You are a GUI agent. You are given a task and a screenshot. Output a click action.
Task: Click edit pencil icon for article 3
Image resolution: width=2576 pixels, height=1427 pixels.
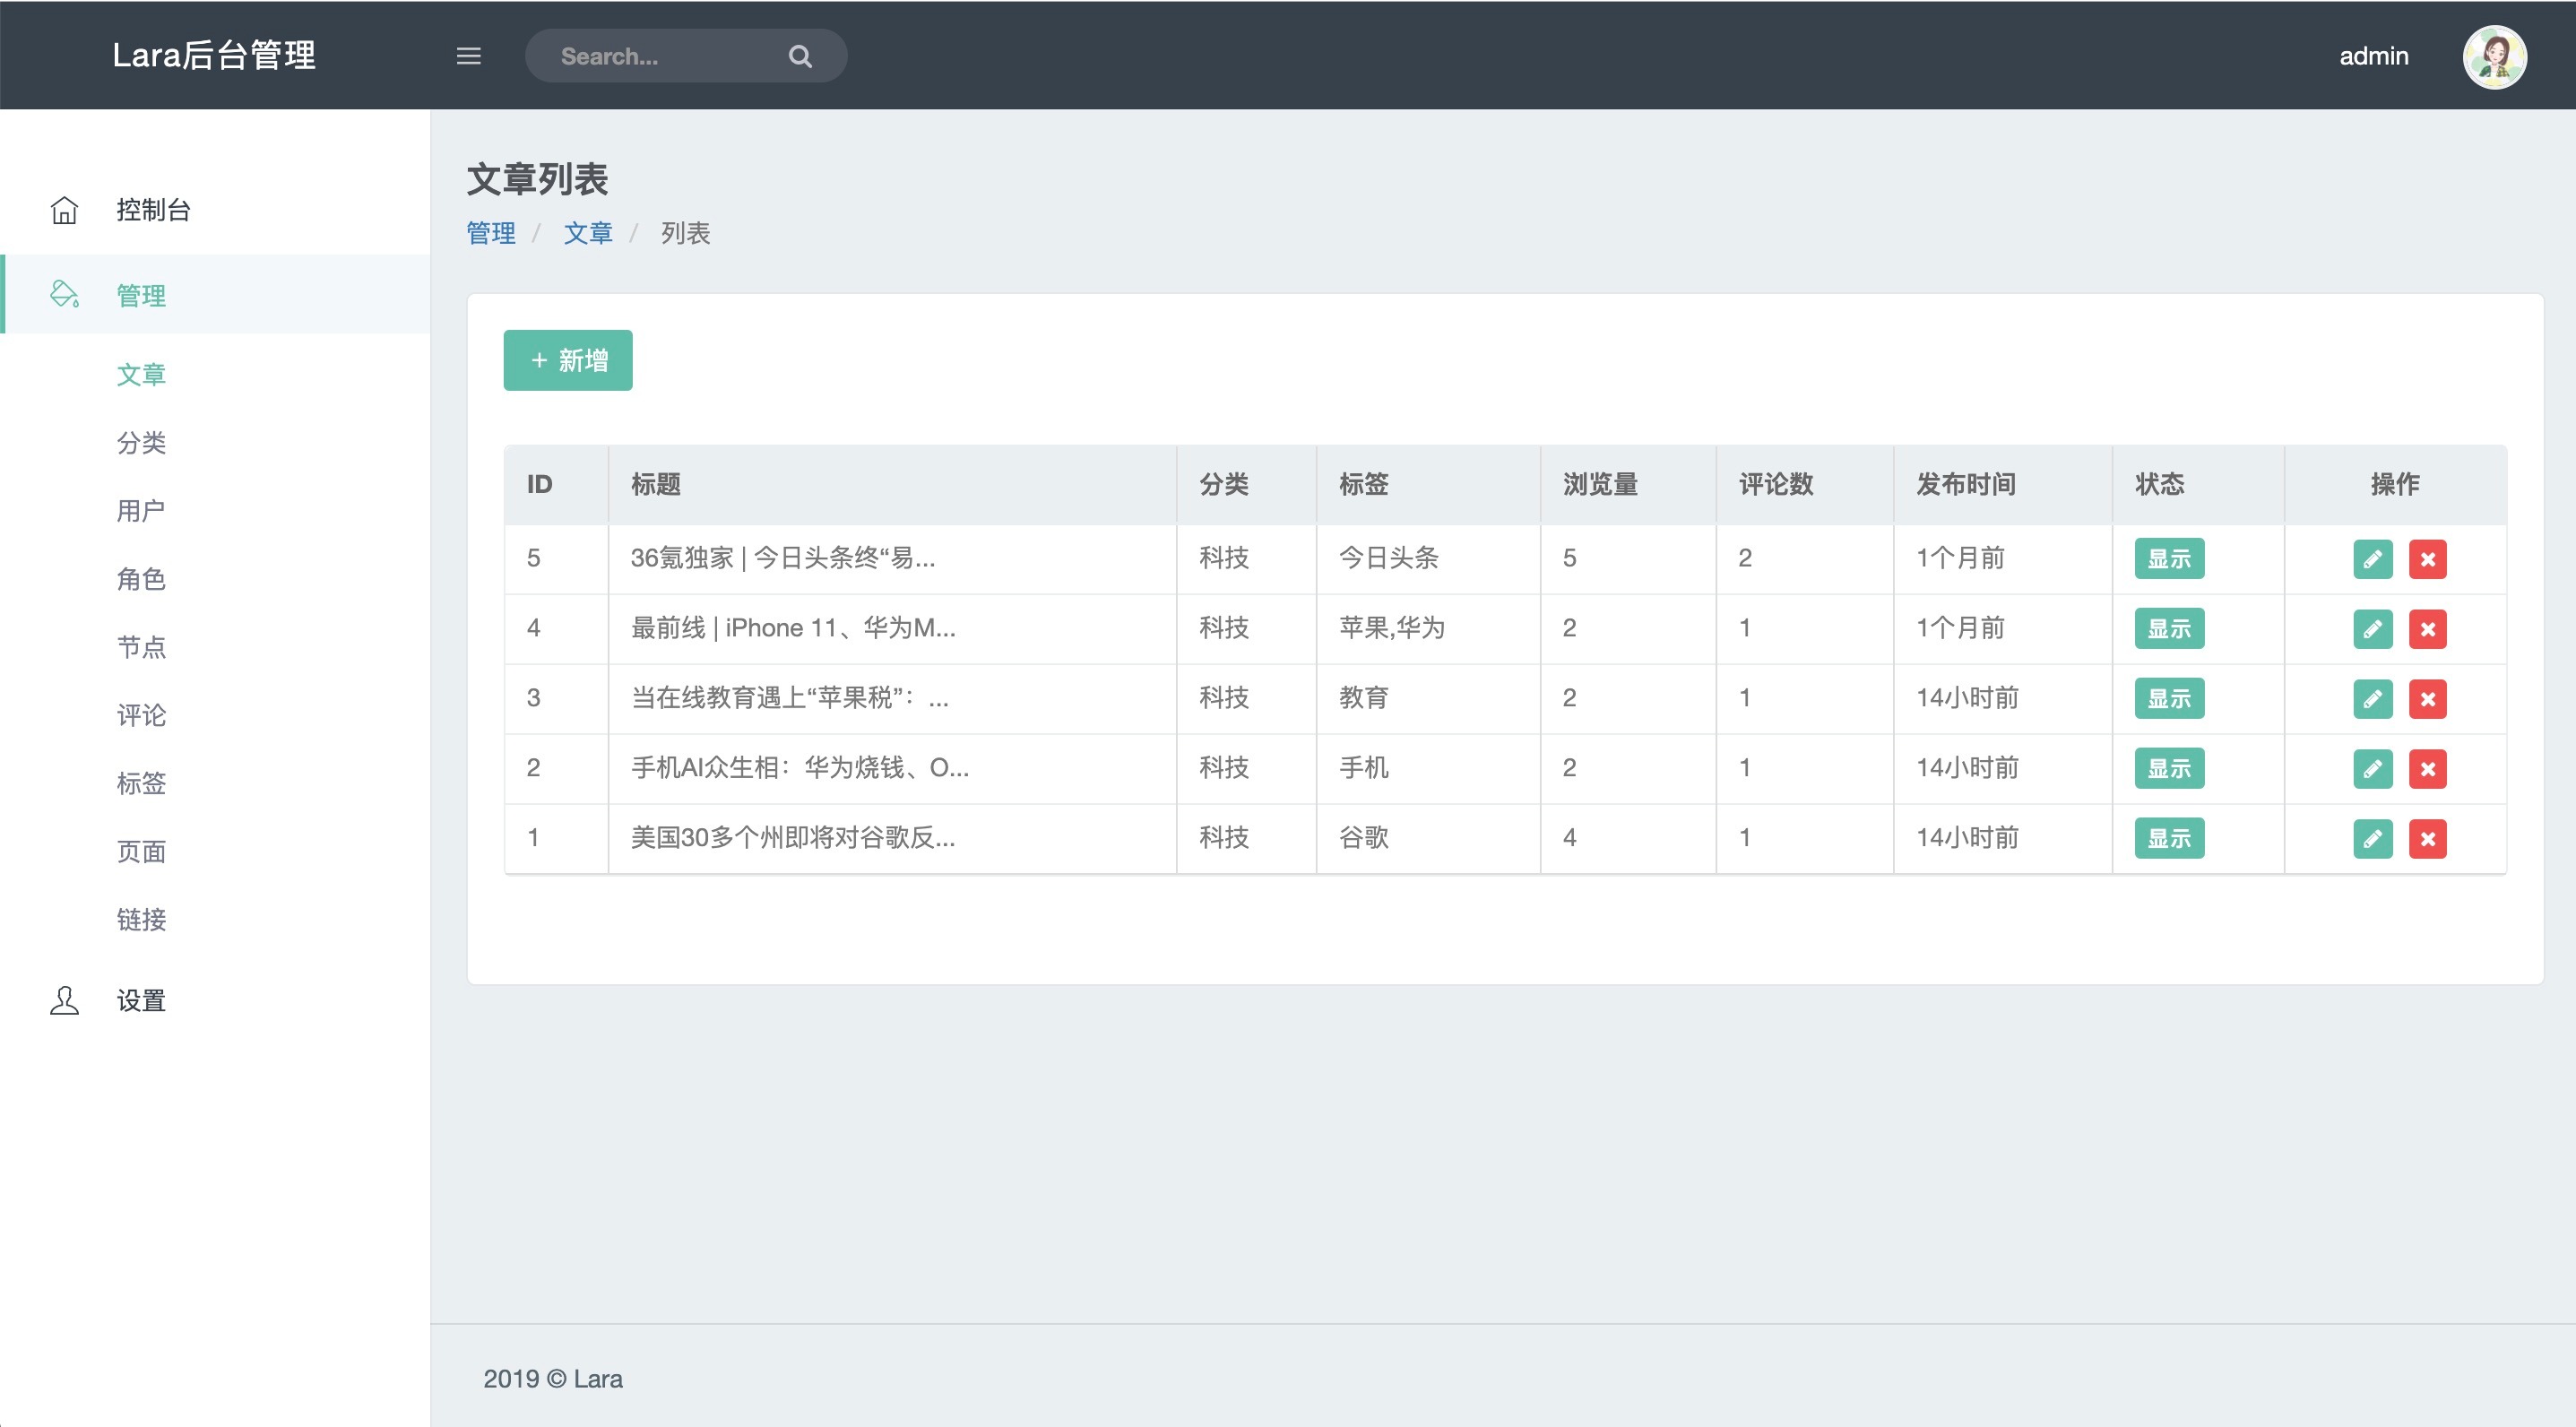(2372, 699)
